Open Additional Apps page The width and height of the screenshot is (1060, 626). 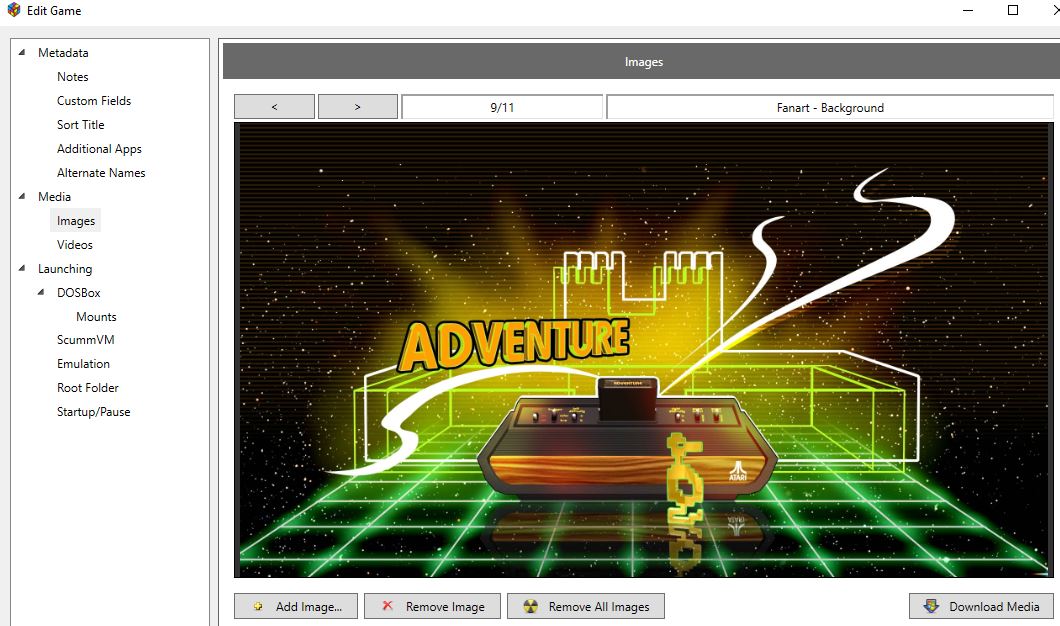[99, 149]
